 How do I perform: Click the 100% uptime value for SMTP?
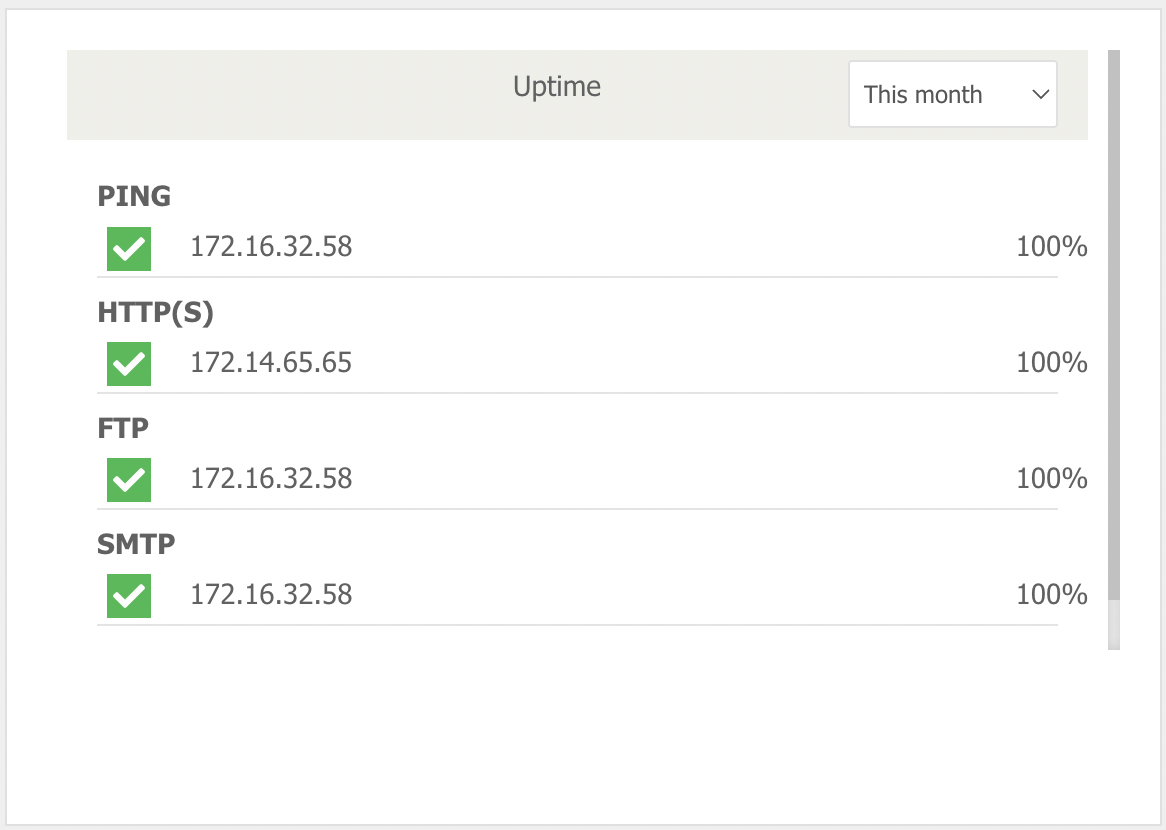1051,595
